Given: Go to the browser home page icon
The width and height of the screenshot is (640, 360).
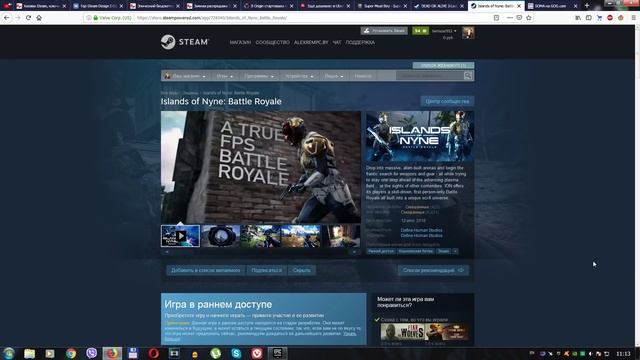Looking at the screenshot, I should [x=39, y=18].
